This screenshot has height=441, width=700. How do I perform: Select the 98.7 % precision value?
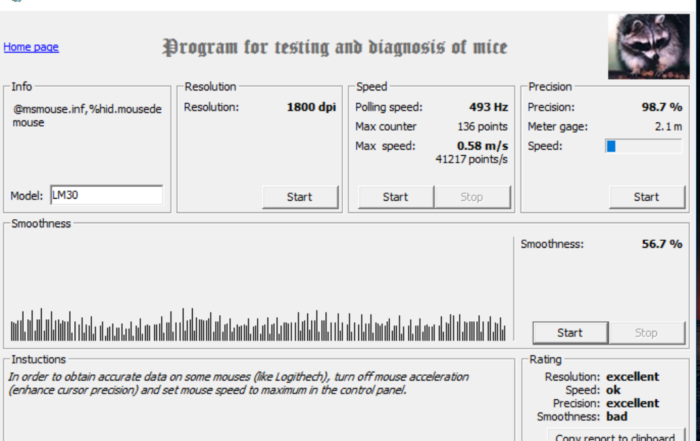662,107
